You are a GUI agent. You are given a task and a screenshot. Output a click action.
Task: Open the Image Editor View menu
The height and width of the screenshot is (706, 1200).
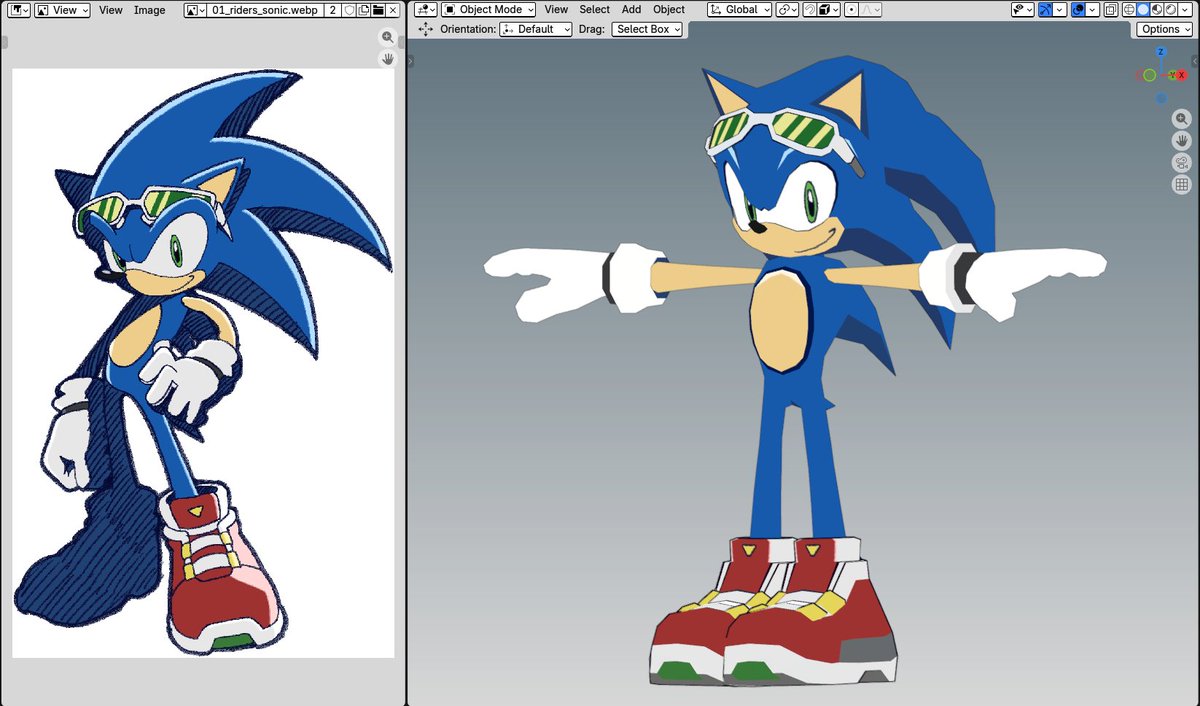tap(111, 10)
